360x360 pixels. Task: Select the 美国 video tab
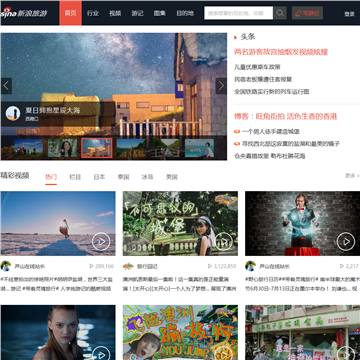click(x=172, y=177)
